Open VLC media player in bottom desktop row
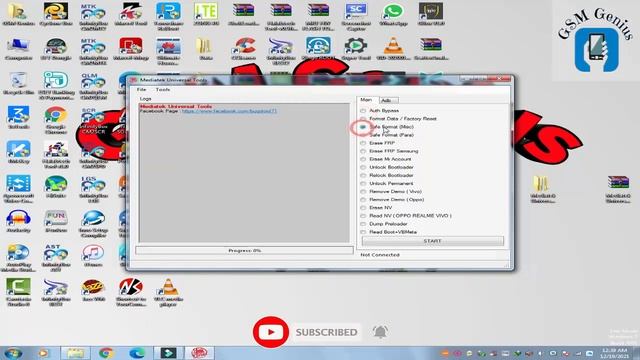This screenshot has width=640, height=360. [x=168, y=292]
